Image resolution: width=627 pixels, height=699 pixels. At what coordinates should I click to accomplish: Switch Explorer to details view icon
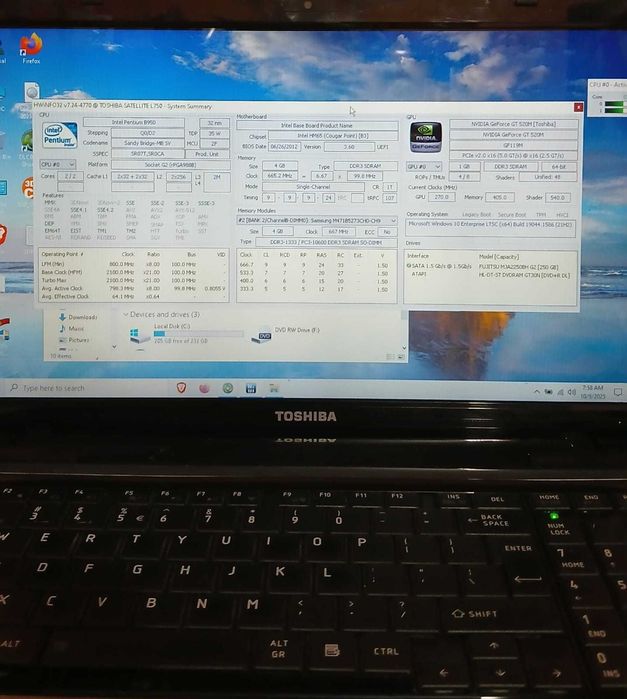pos(390,357)
